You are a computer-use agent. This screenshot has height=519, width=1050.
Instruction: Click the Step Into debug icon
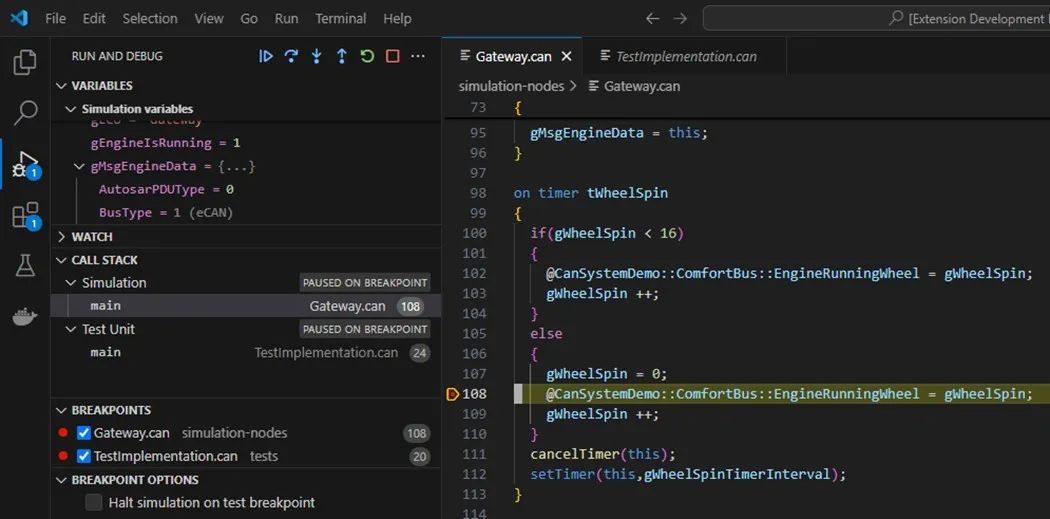pyautogui.click(x=317, y=56)
